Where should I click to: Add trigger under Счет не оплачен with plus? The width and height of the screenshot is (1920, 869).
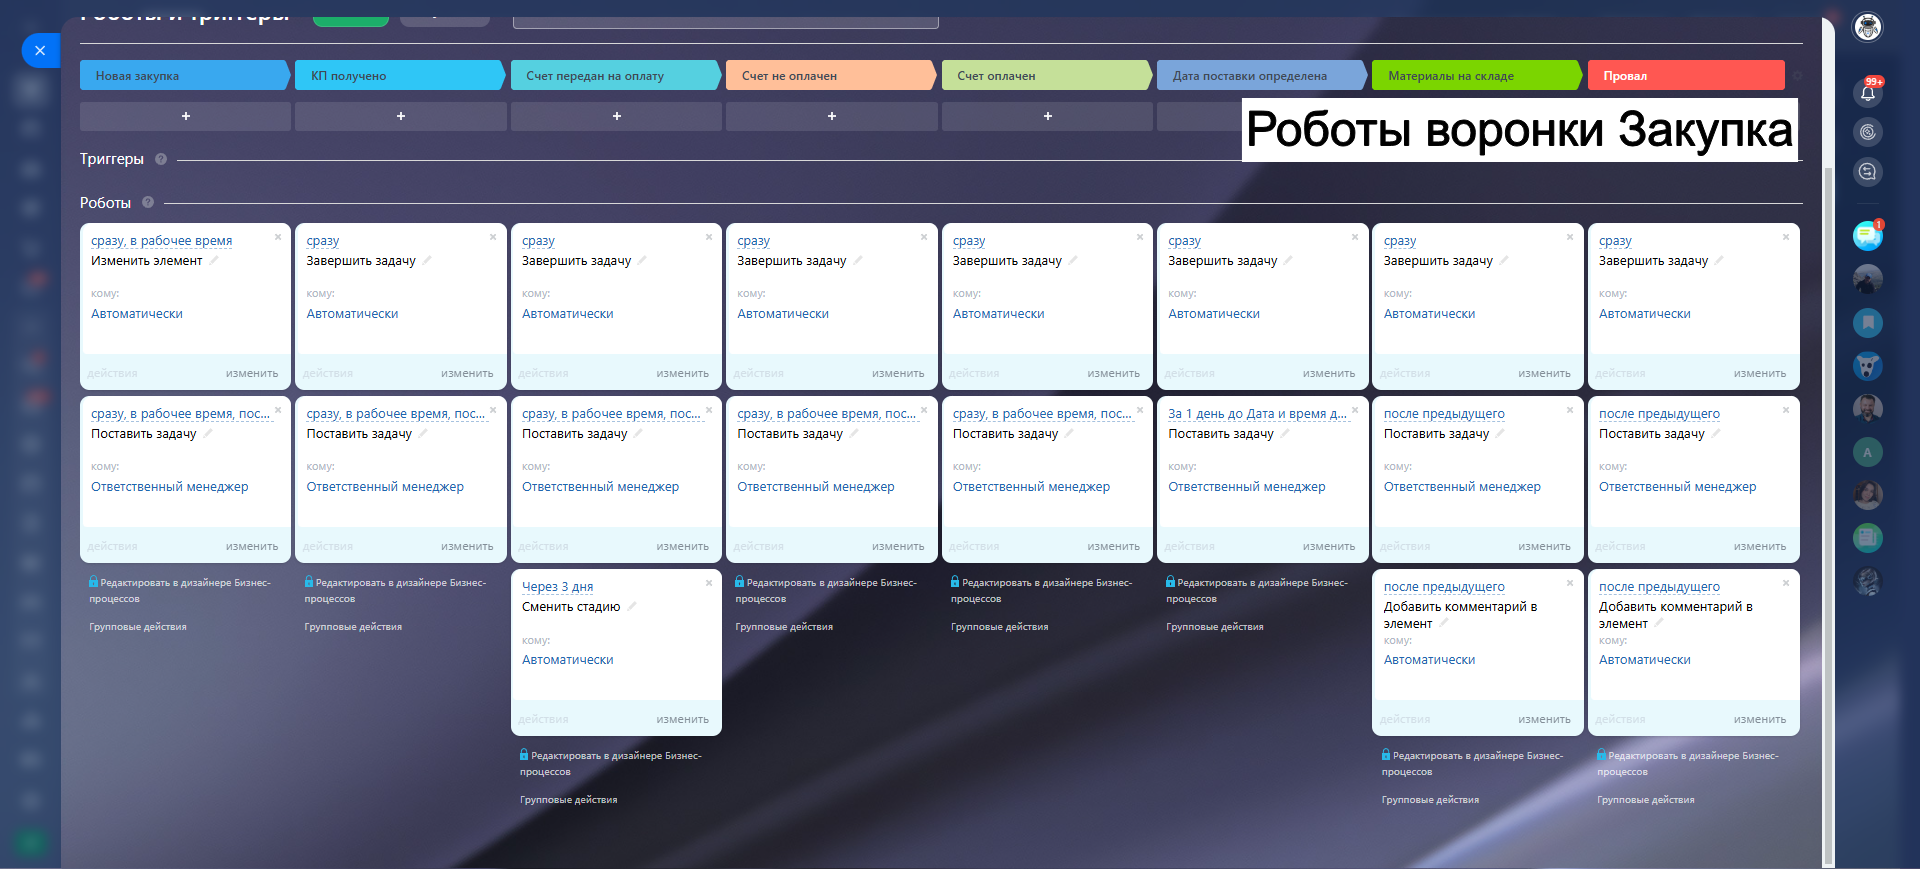[832, 116]
